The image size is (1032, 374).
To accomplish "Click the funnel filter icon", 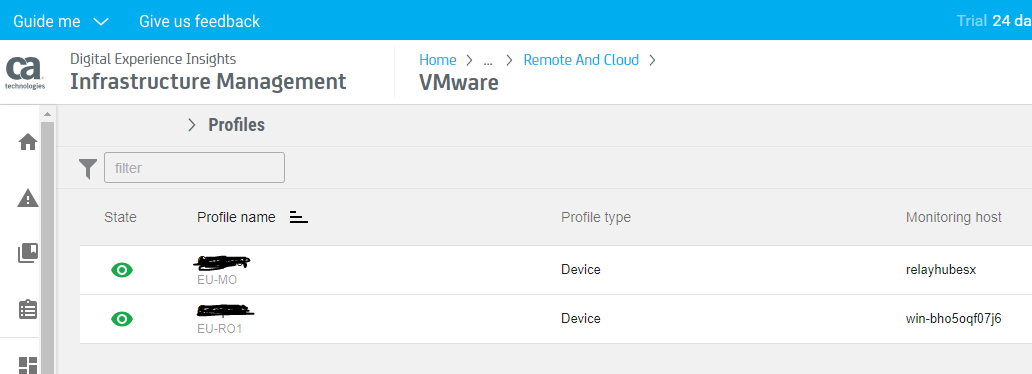I will [88, 169].
